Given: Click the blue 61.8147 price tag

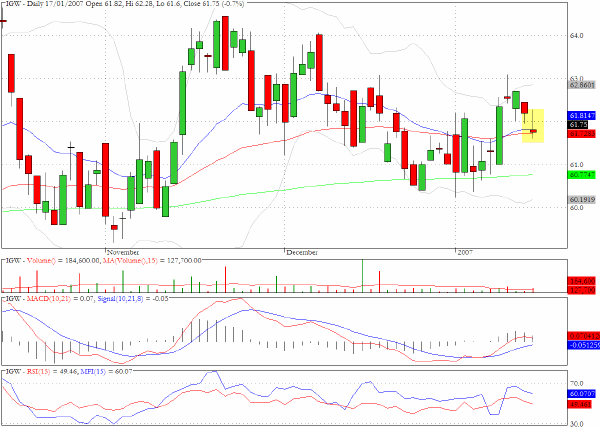Looking at the screenshot, I should [x=582, y=116].
